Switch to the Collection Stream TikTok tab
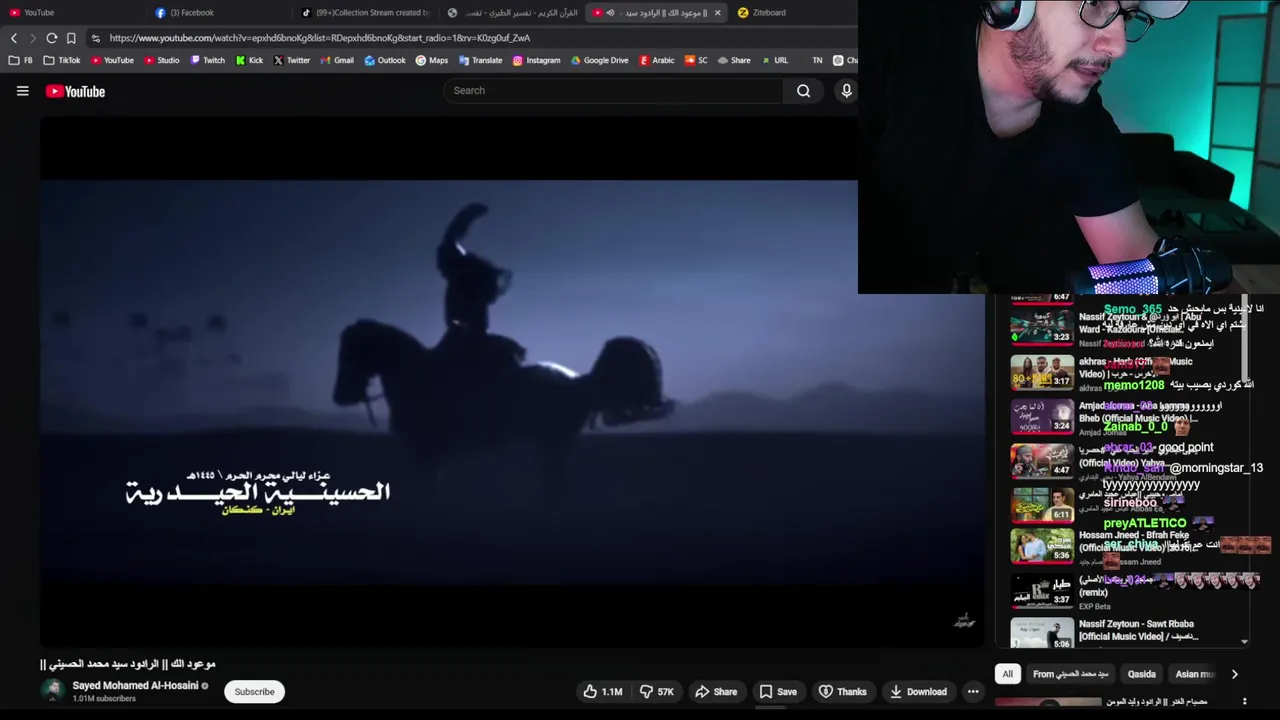Viewport: 1280px width, 720px height. coord(365,13)
